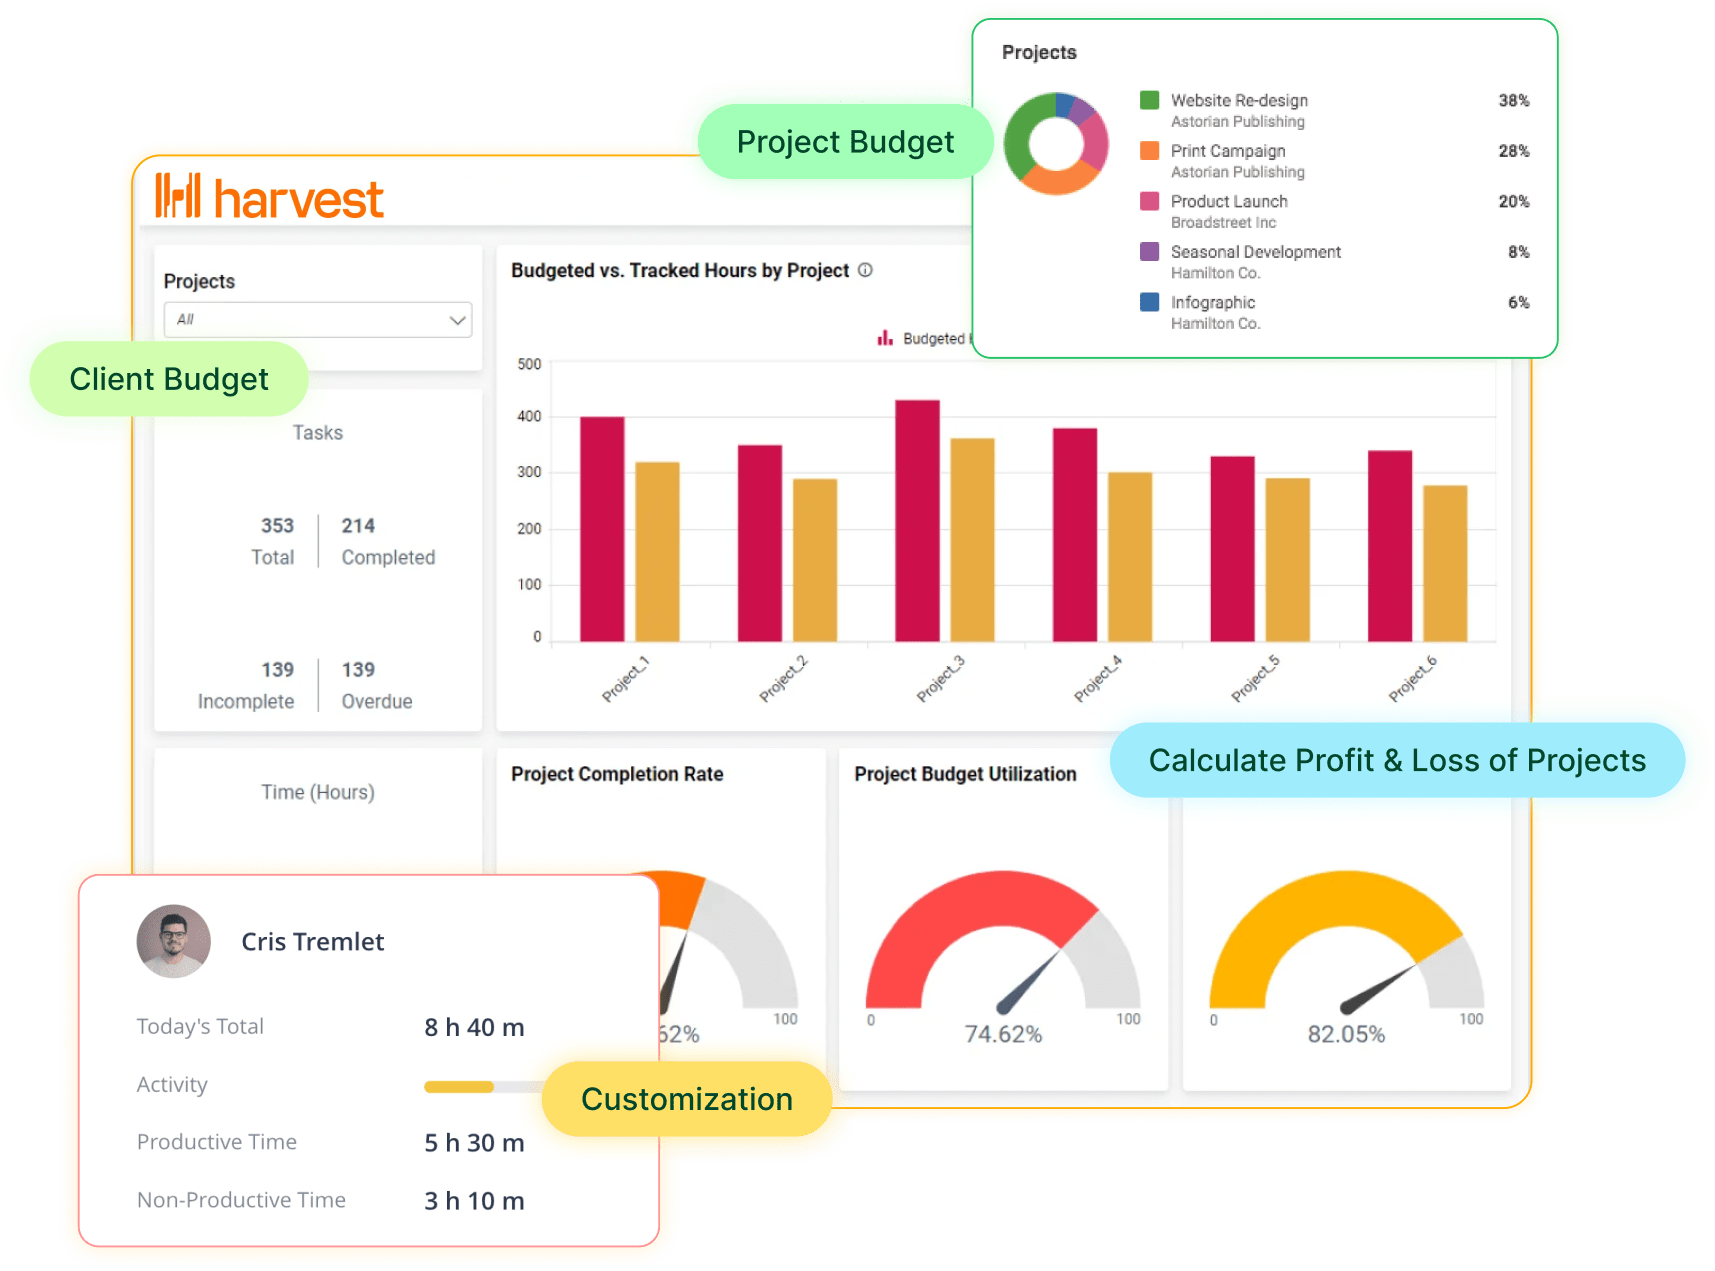The height and width of the screenshot is (1271, 1715).
Task: Click the red Budgeted bar for Project_3
Action: (x=917, y=521)
